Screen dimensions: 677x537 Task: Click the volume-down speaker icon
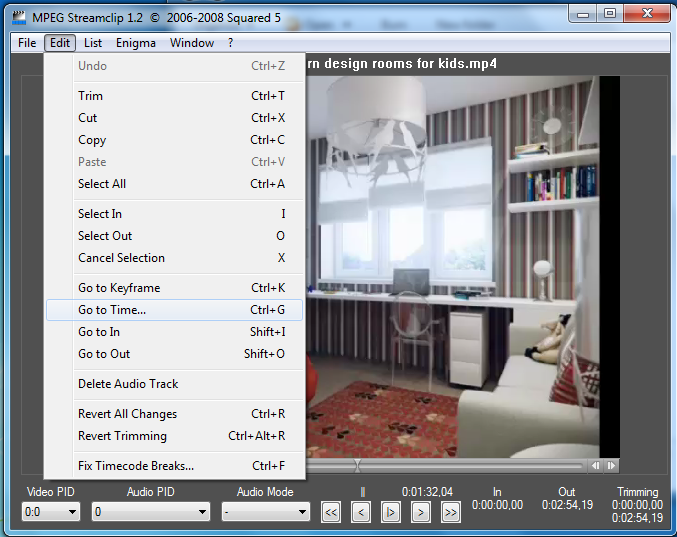(x=595, y=465)
